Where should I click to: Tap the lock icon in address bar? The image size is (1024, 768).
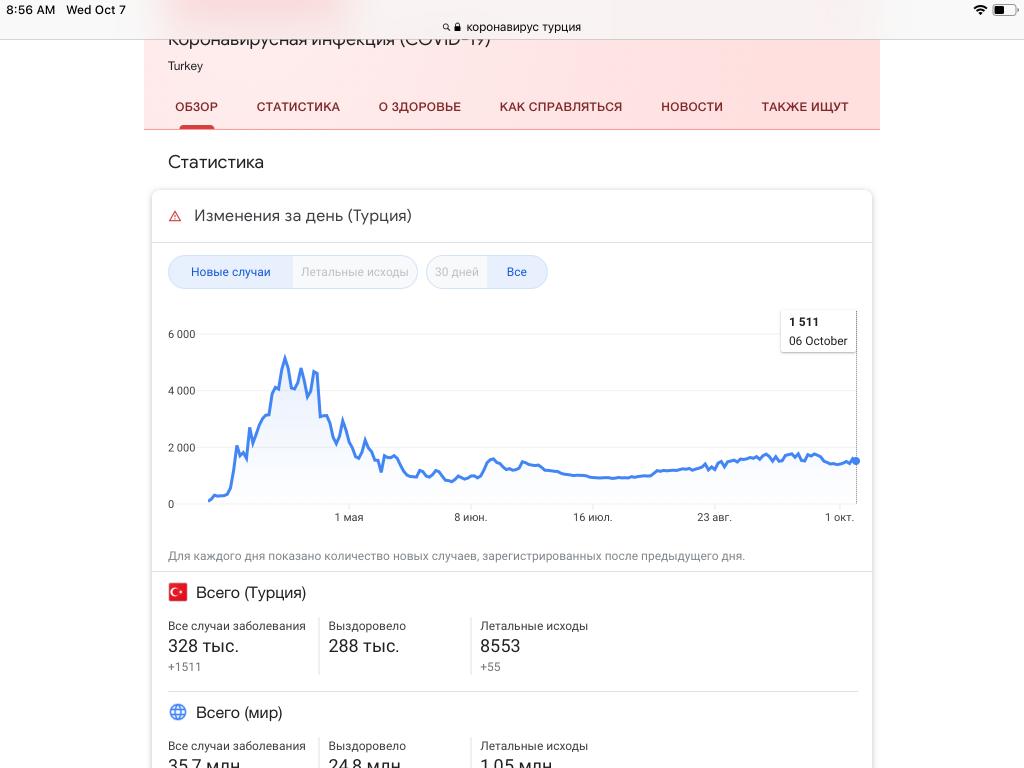(457, 28)
